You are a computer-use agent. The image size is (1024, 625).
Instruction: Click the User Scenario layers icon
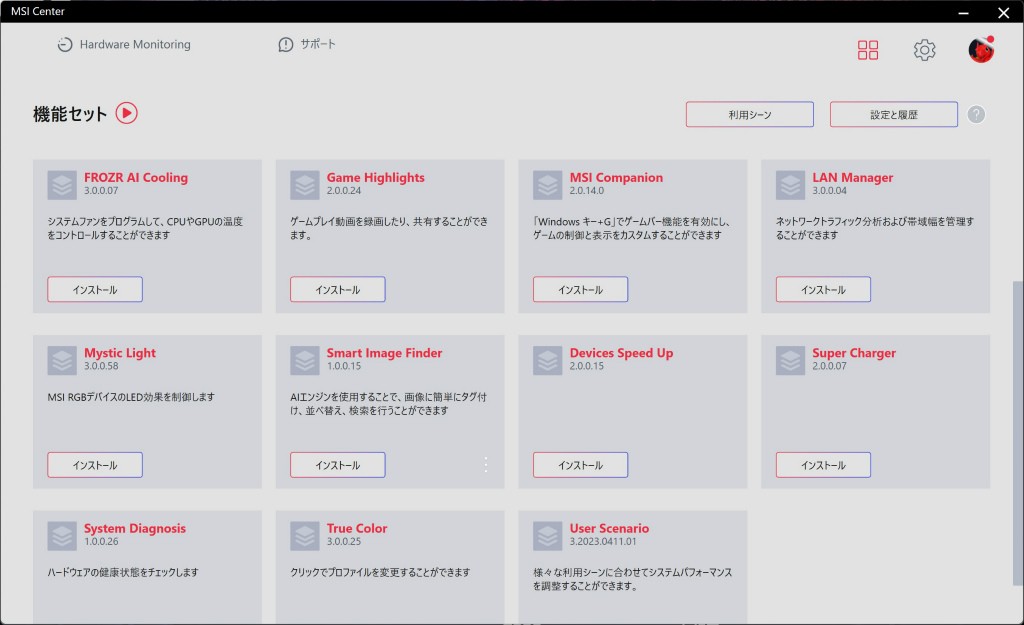(x=548, y=536)
